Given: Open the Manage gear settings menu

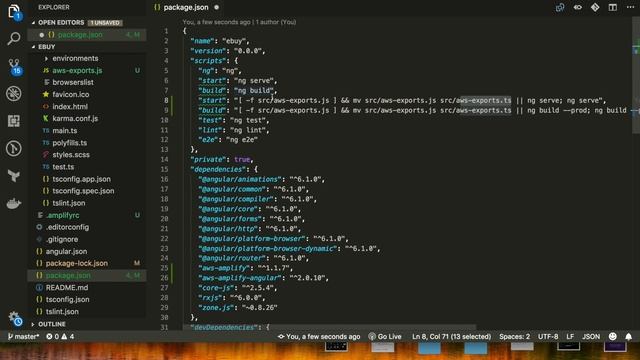Looking at the screenshot, I should 15,318.
